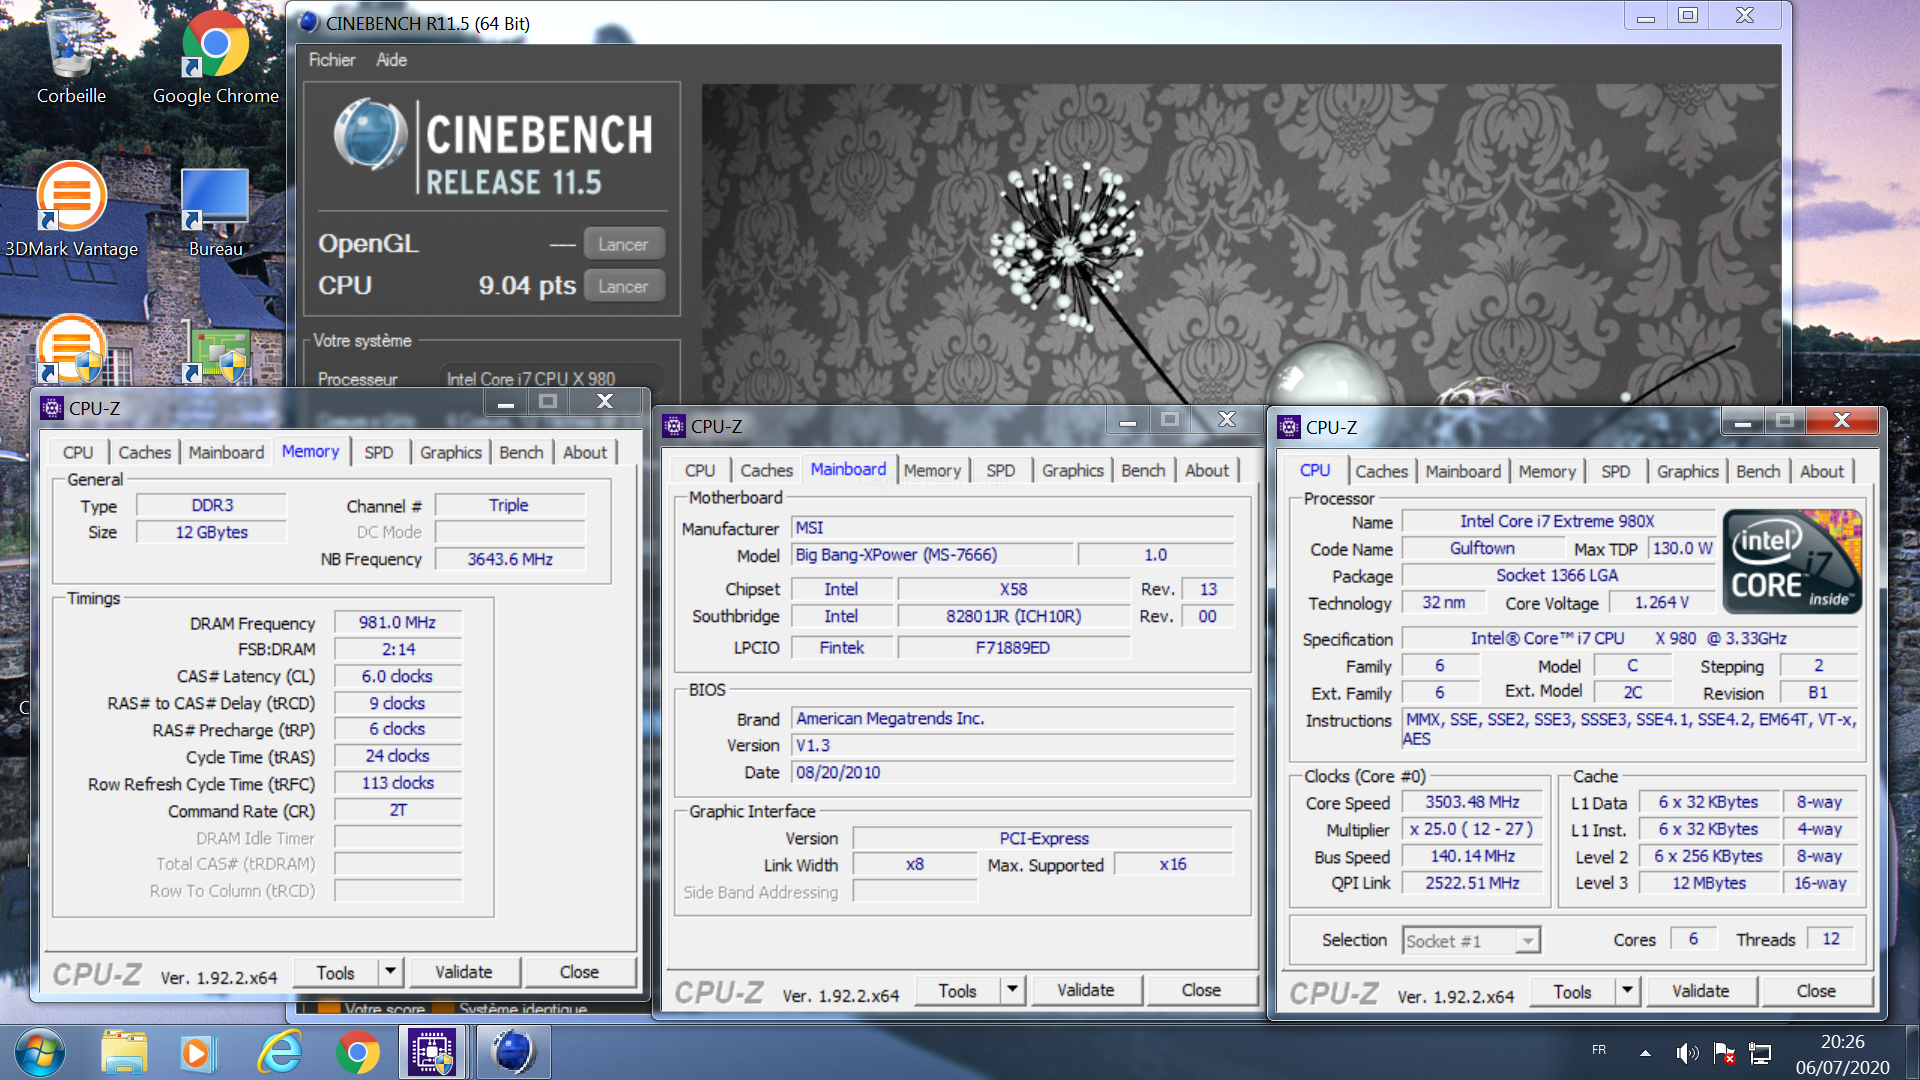Click the CPU-Z Memory window title icon
Screen dimensions: 1920x1080
click(52, 408)
